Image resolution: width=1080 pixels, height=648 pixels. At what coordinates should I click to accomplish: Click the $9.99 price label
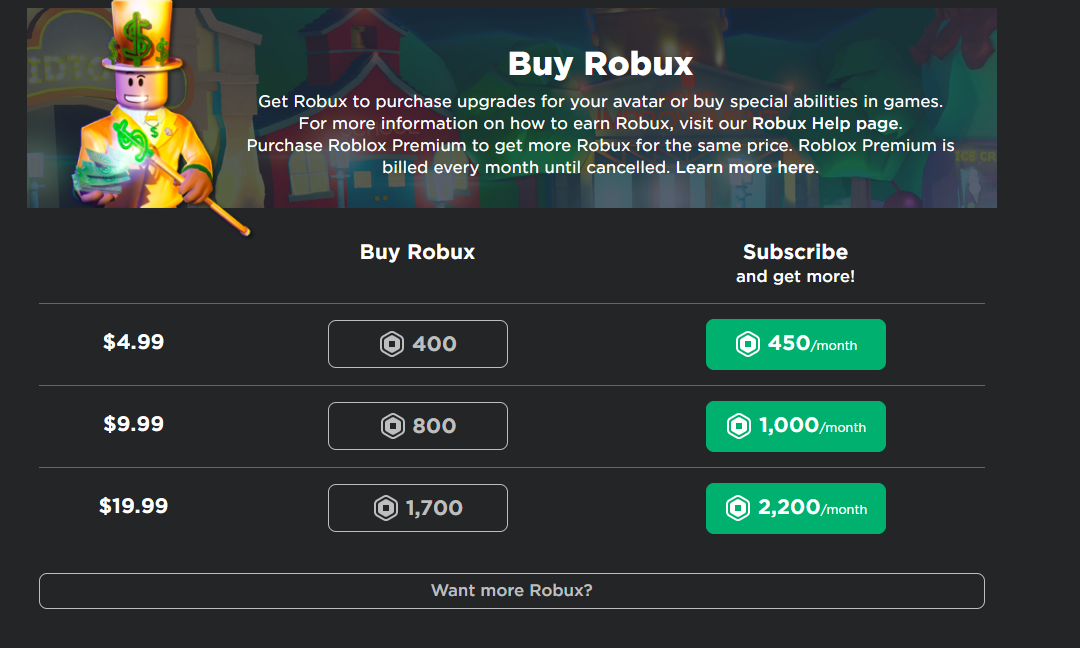(134, 424)
